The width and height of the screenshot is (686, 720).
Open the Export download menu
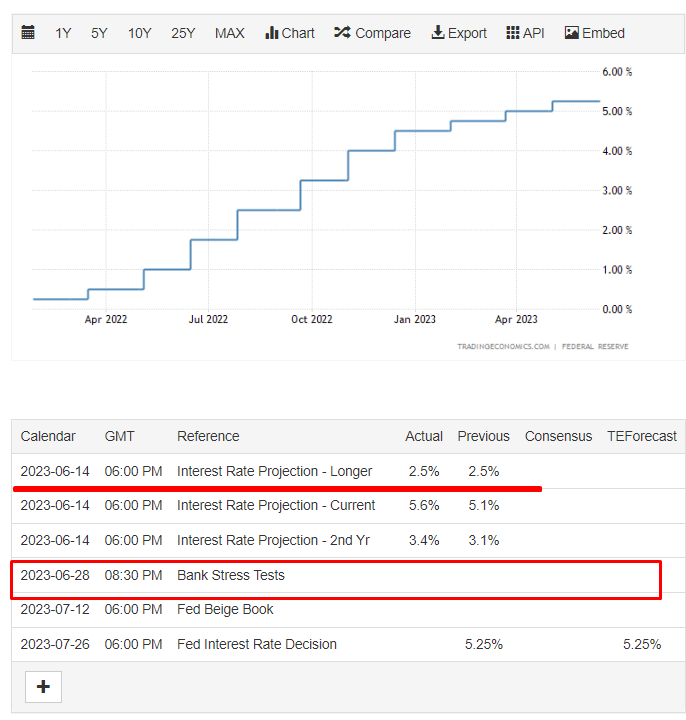459,33
